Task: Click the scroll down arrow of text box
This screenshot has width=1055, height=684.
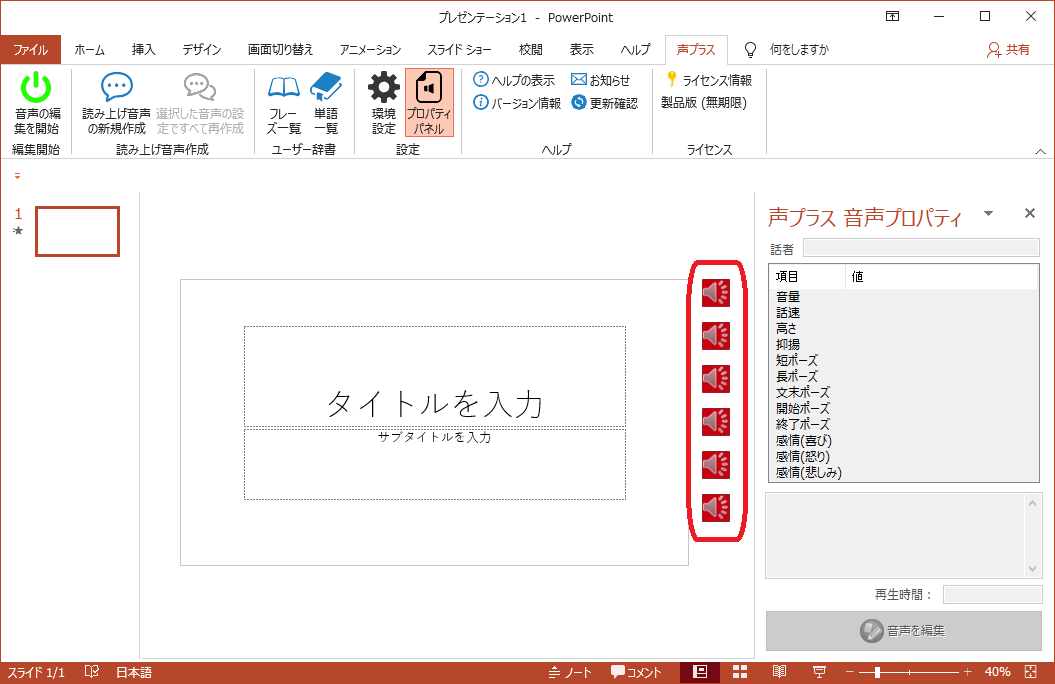Action: tap(1032, 569)
